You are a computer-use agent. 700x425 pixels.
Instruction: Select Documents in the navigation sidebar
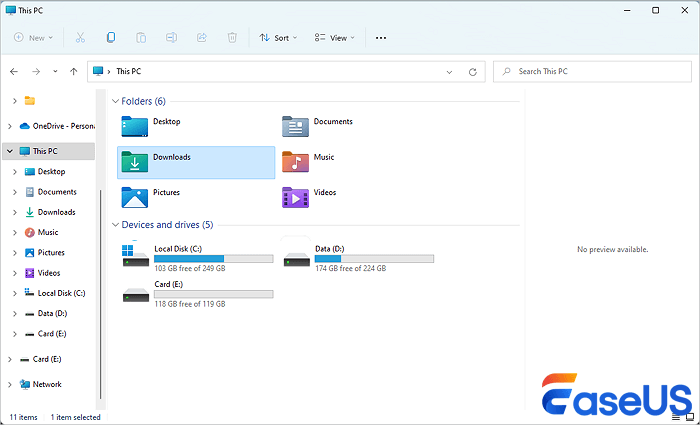coord(56,192)
